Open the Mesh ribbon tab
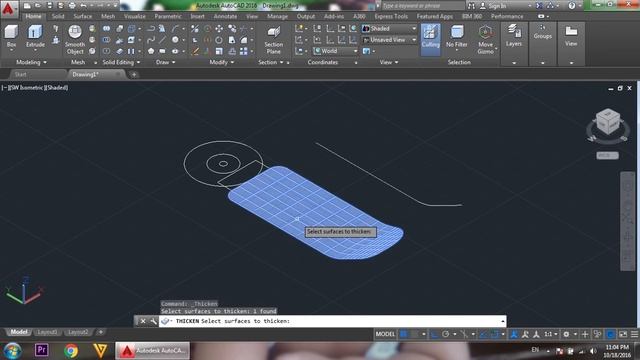This screenshot has width=640, height=360. click(x=108, y=16)
